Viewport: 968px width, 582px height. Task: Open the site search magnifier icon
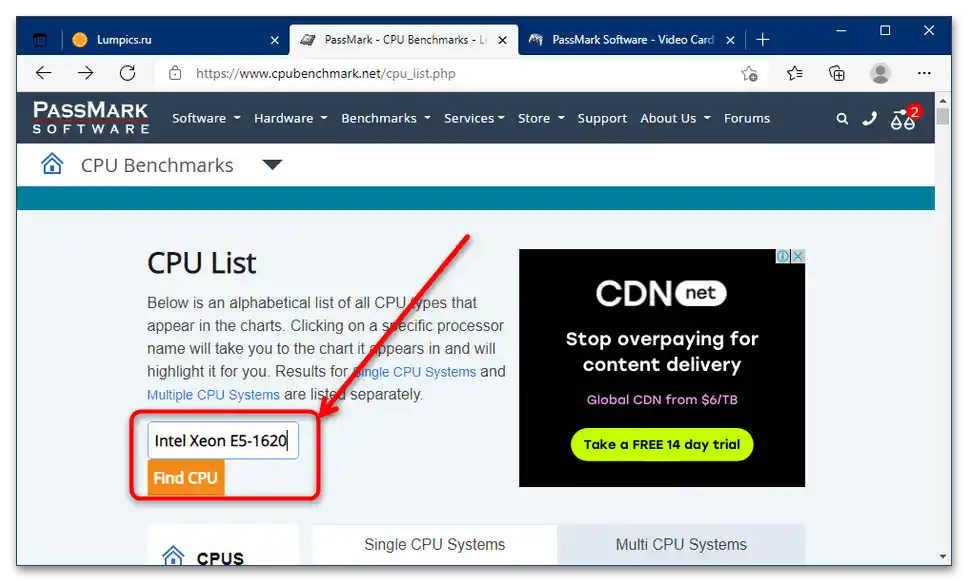click(842, 118)
